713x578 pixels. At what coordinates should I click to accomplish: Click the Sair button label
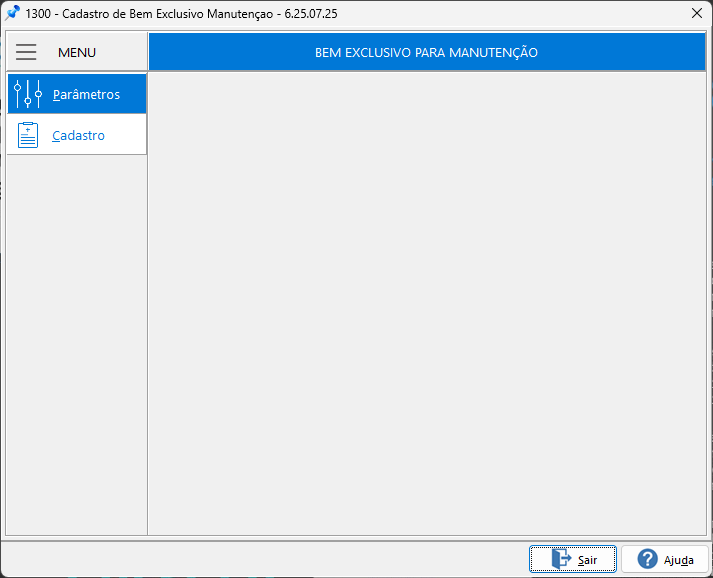587,560
